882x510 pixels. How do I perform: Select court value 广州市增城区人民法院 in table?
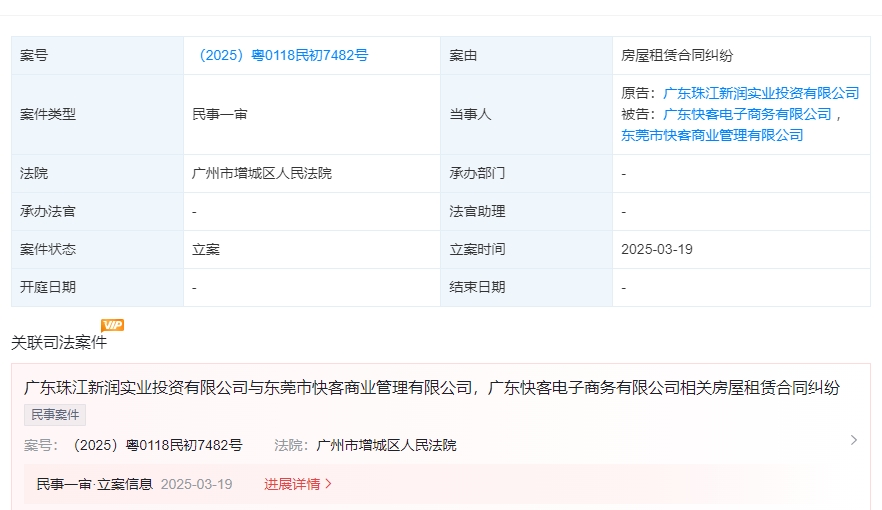point(262,173)
